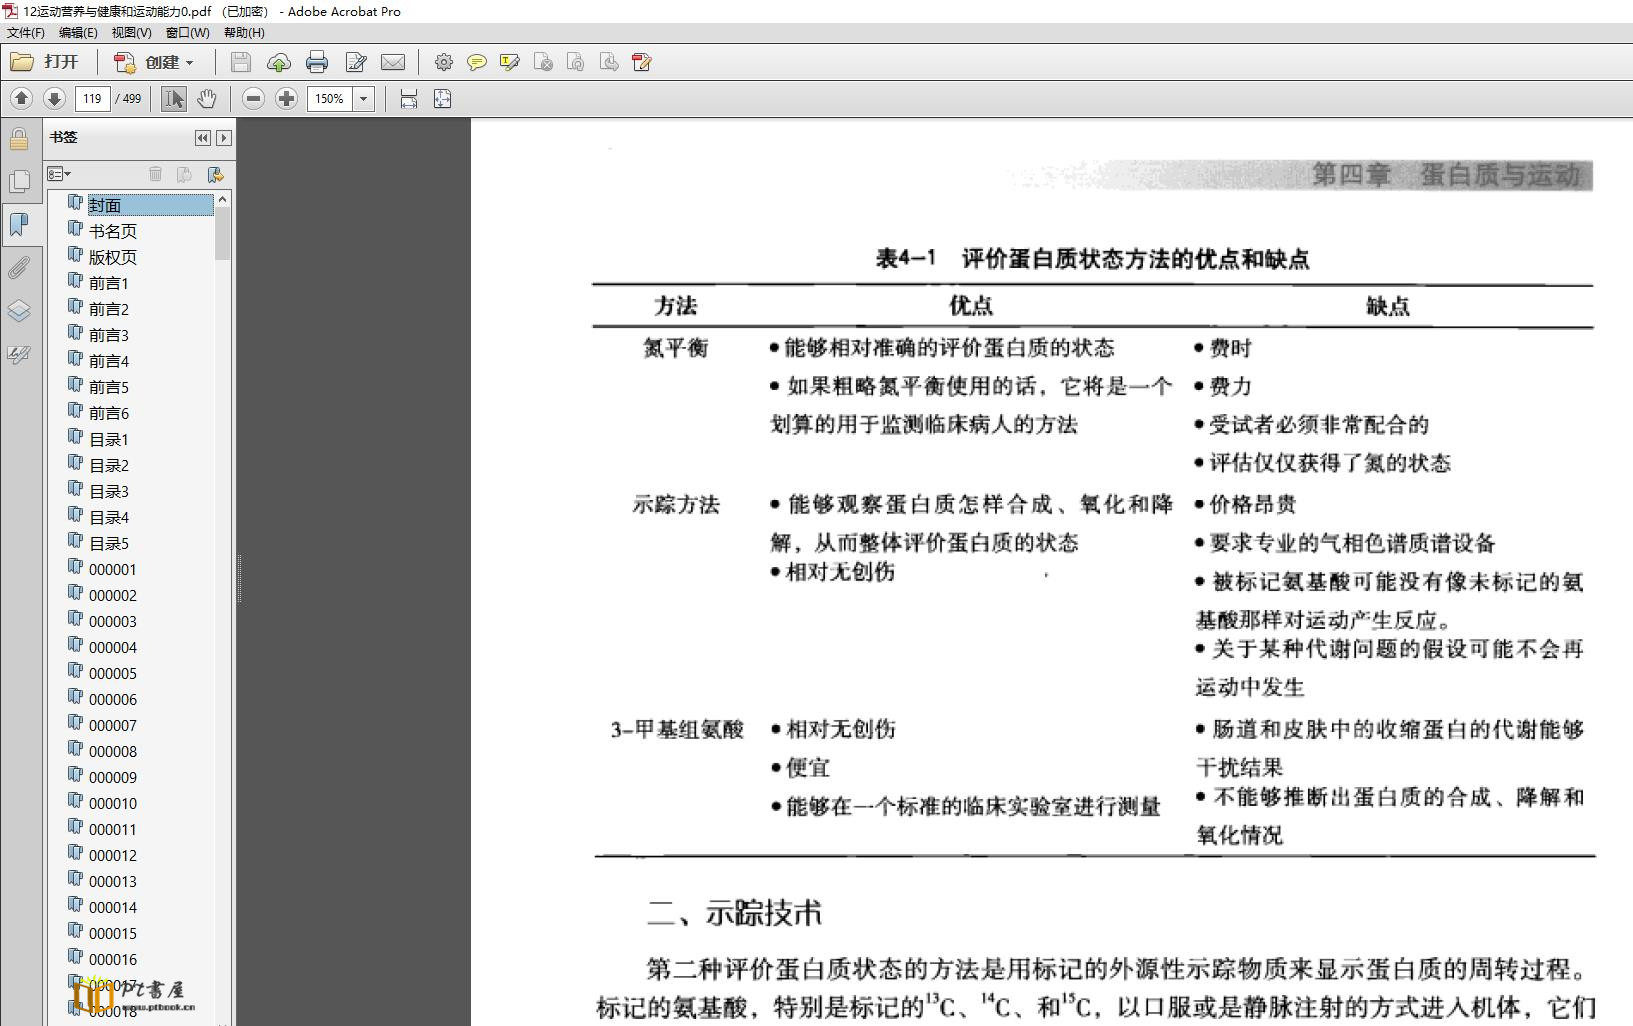Go to previous page with up arrow
Screen dimensions: 1633x1026
(22, 98)
